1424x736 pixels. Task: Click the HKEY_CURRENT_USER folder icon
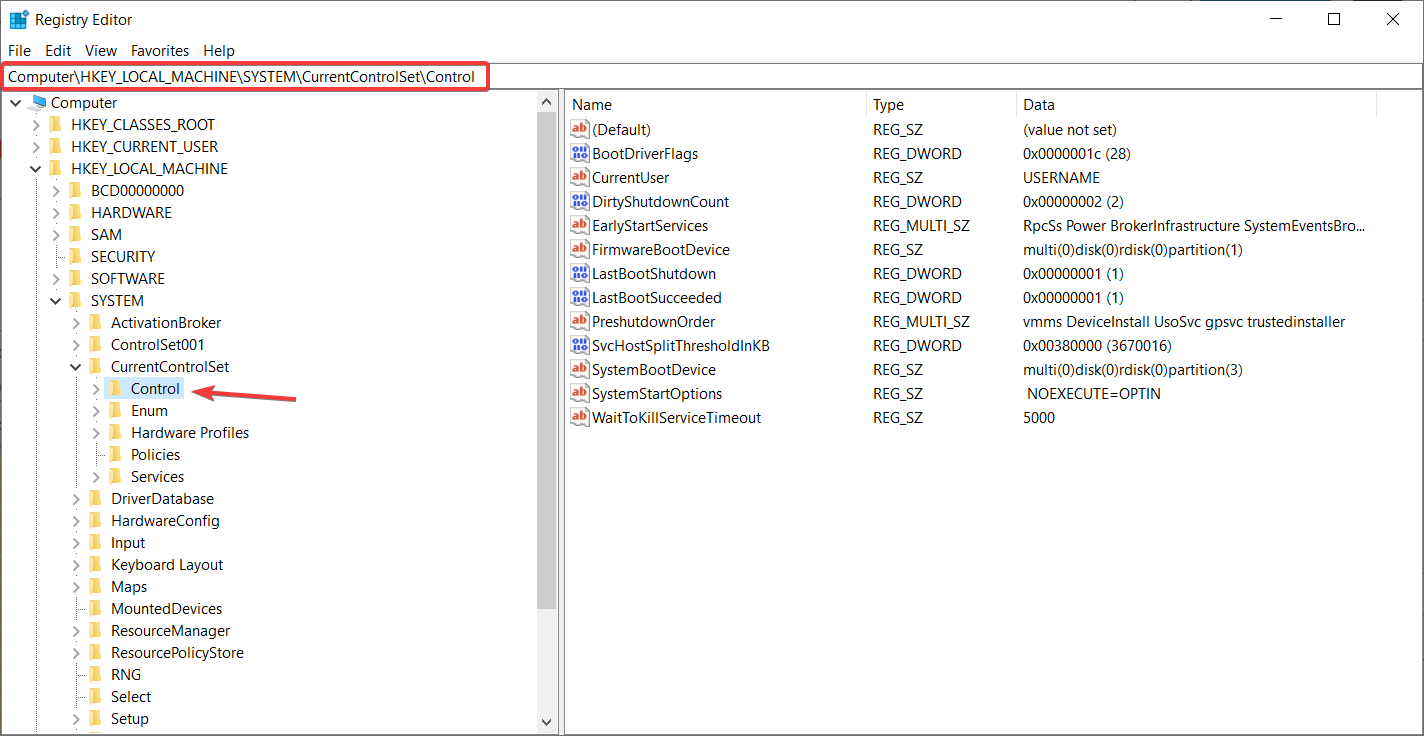click(57, 146)
